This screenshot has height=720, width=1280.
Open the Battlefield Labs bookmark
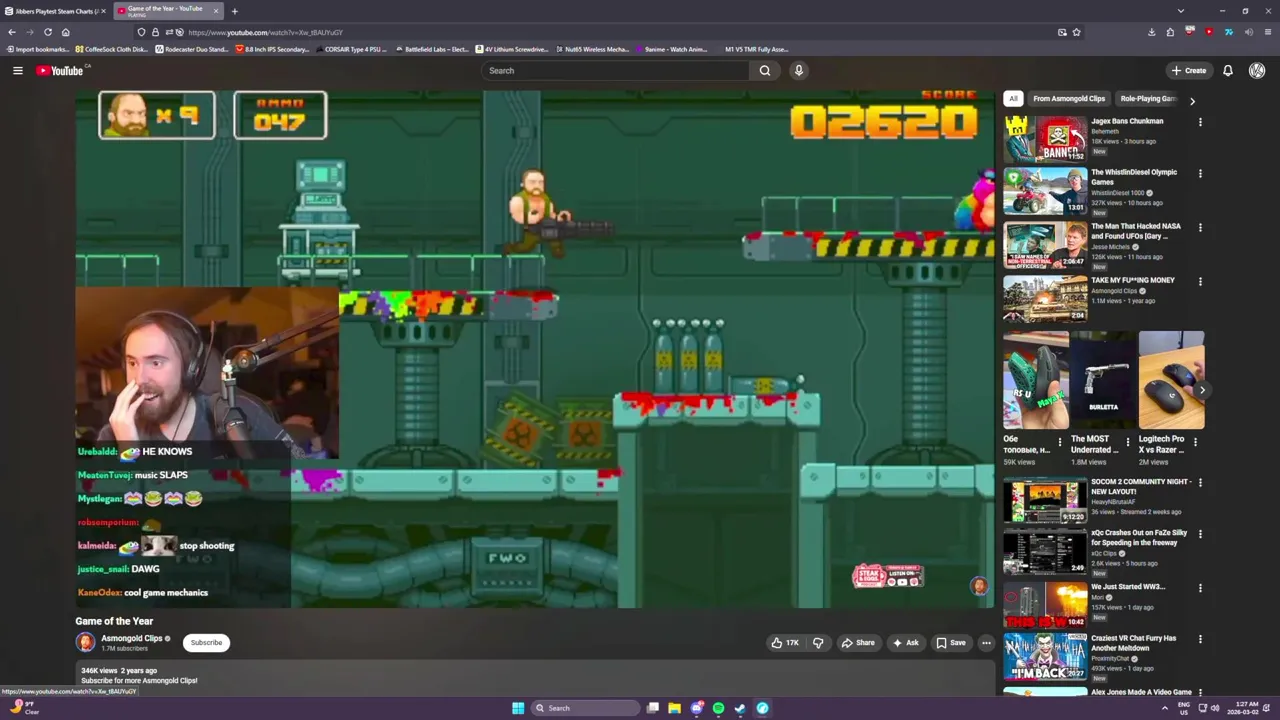click(x=432, y=49)
